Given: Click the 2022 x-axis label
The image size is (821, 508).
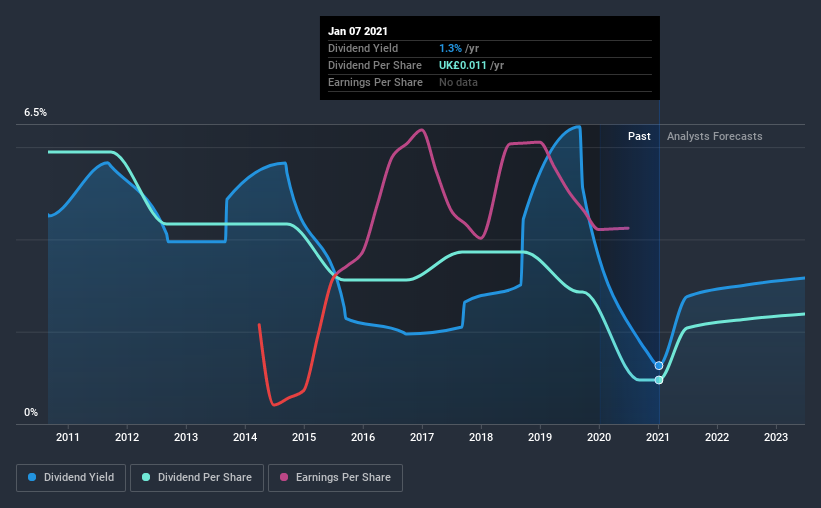Looking at the screenshot, I should 717,437.
